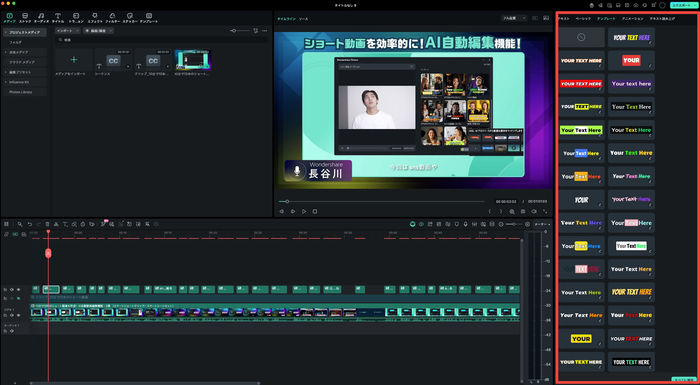Take a snapshot with the camera icon

click(x=523, y=212)
